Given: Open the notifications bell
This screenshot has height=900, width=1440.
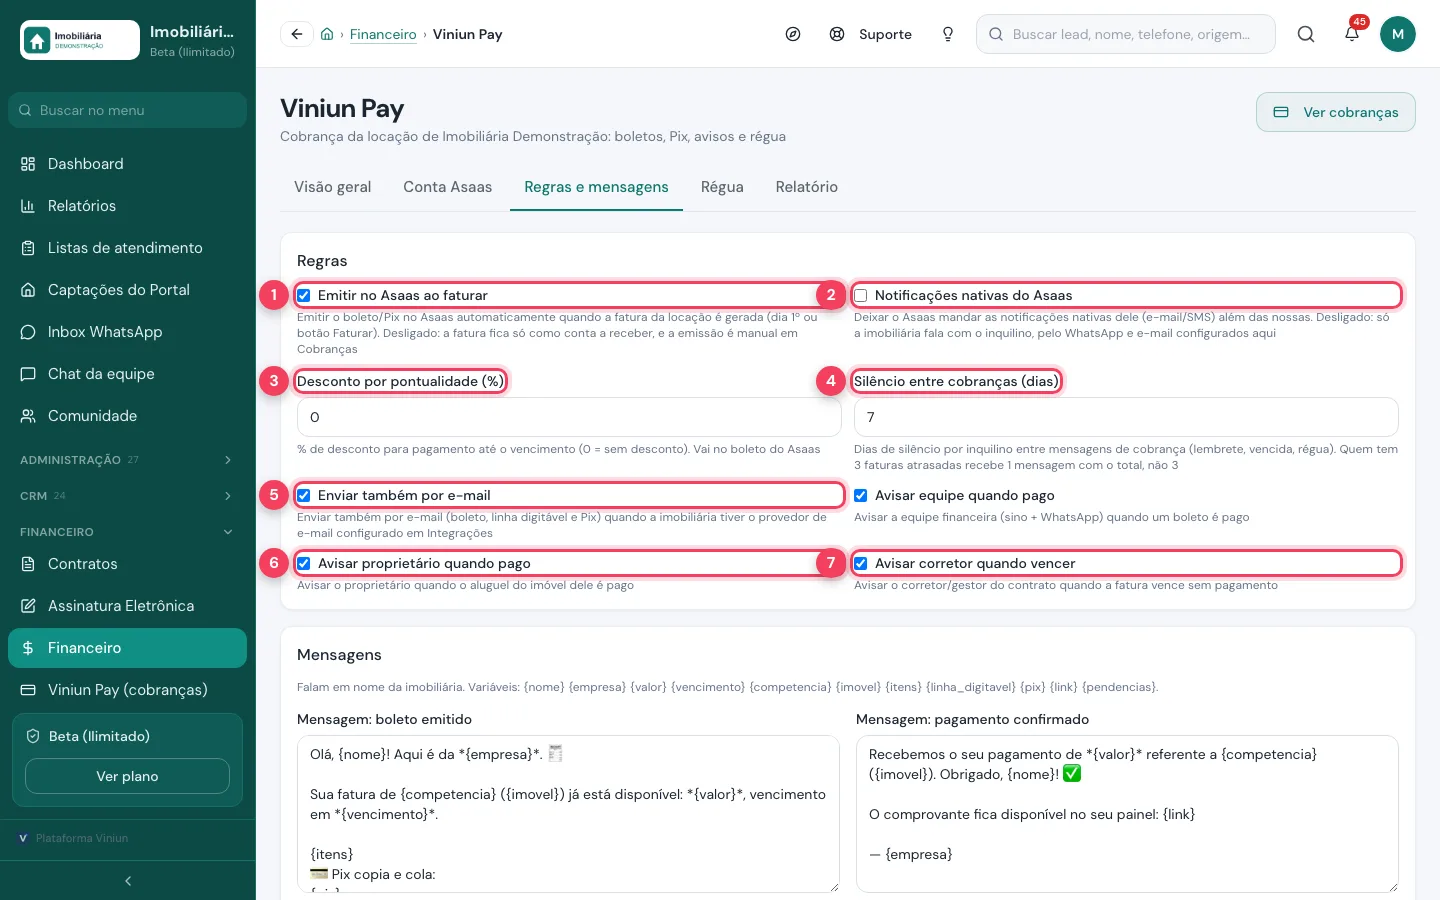Looking at the screenshot, I should point(1352,34).
